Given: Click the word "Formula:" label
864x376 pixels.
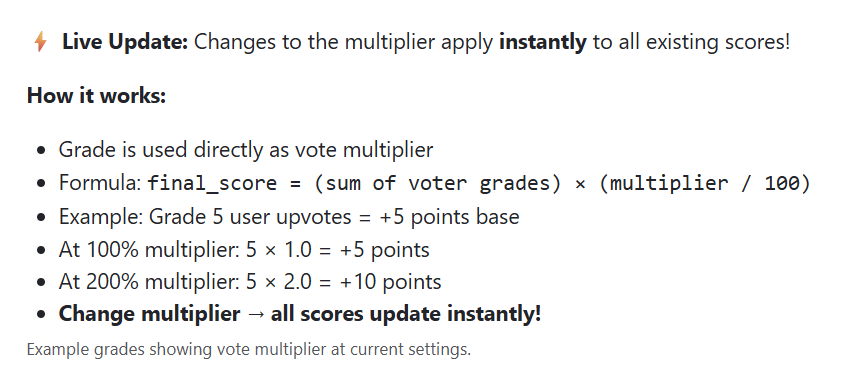Looking at the screenshot, I should 100,184.
